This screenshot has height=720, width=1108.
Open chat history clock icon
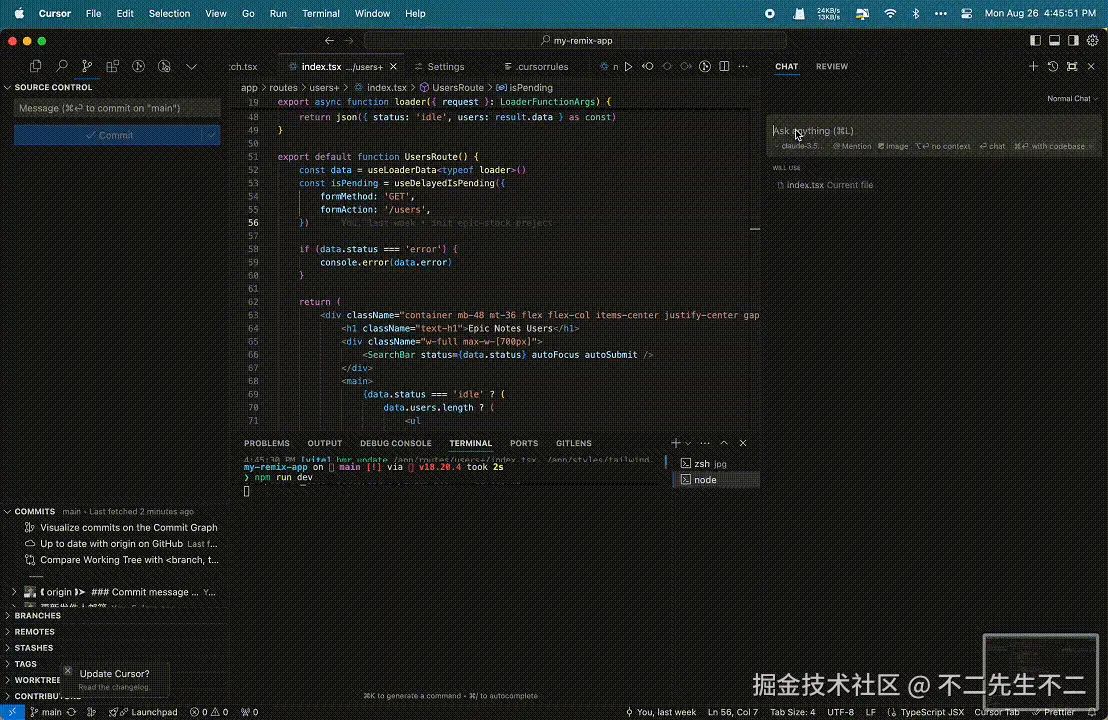1053,66
